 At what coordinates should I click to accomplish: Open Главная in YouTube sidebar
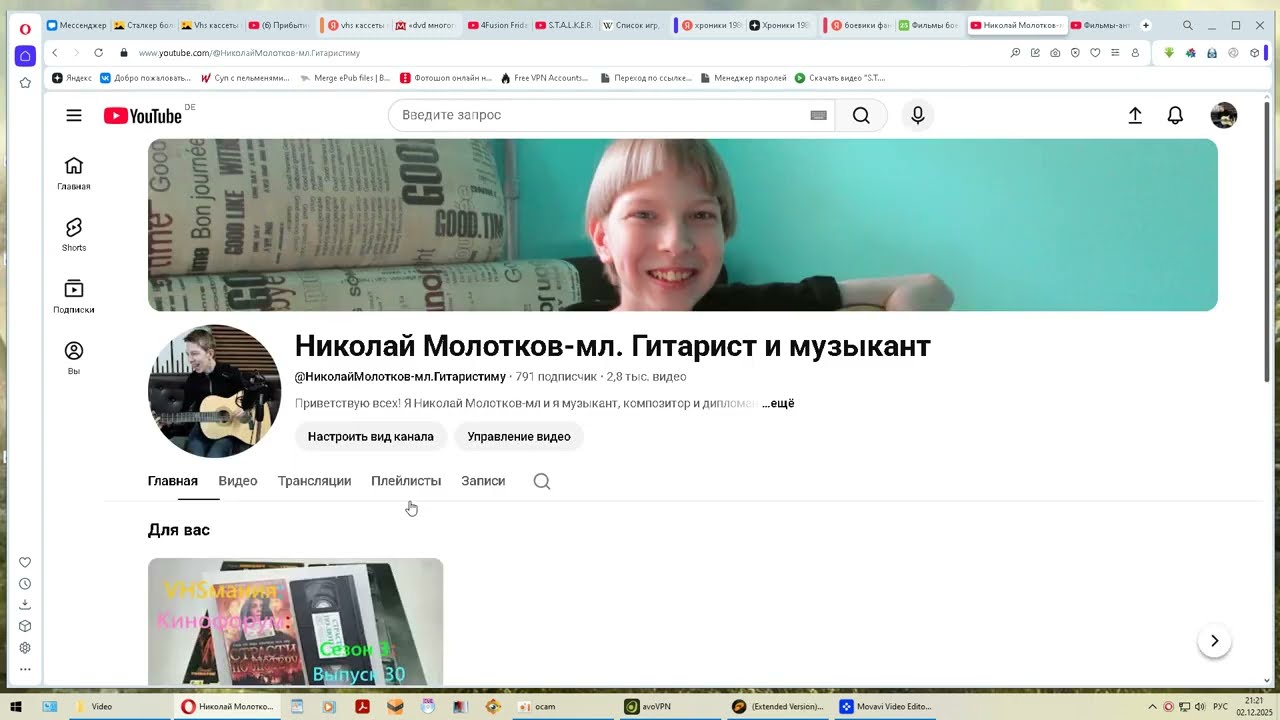tap(74, 173)
